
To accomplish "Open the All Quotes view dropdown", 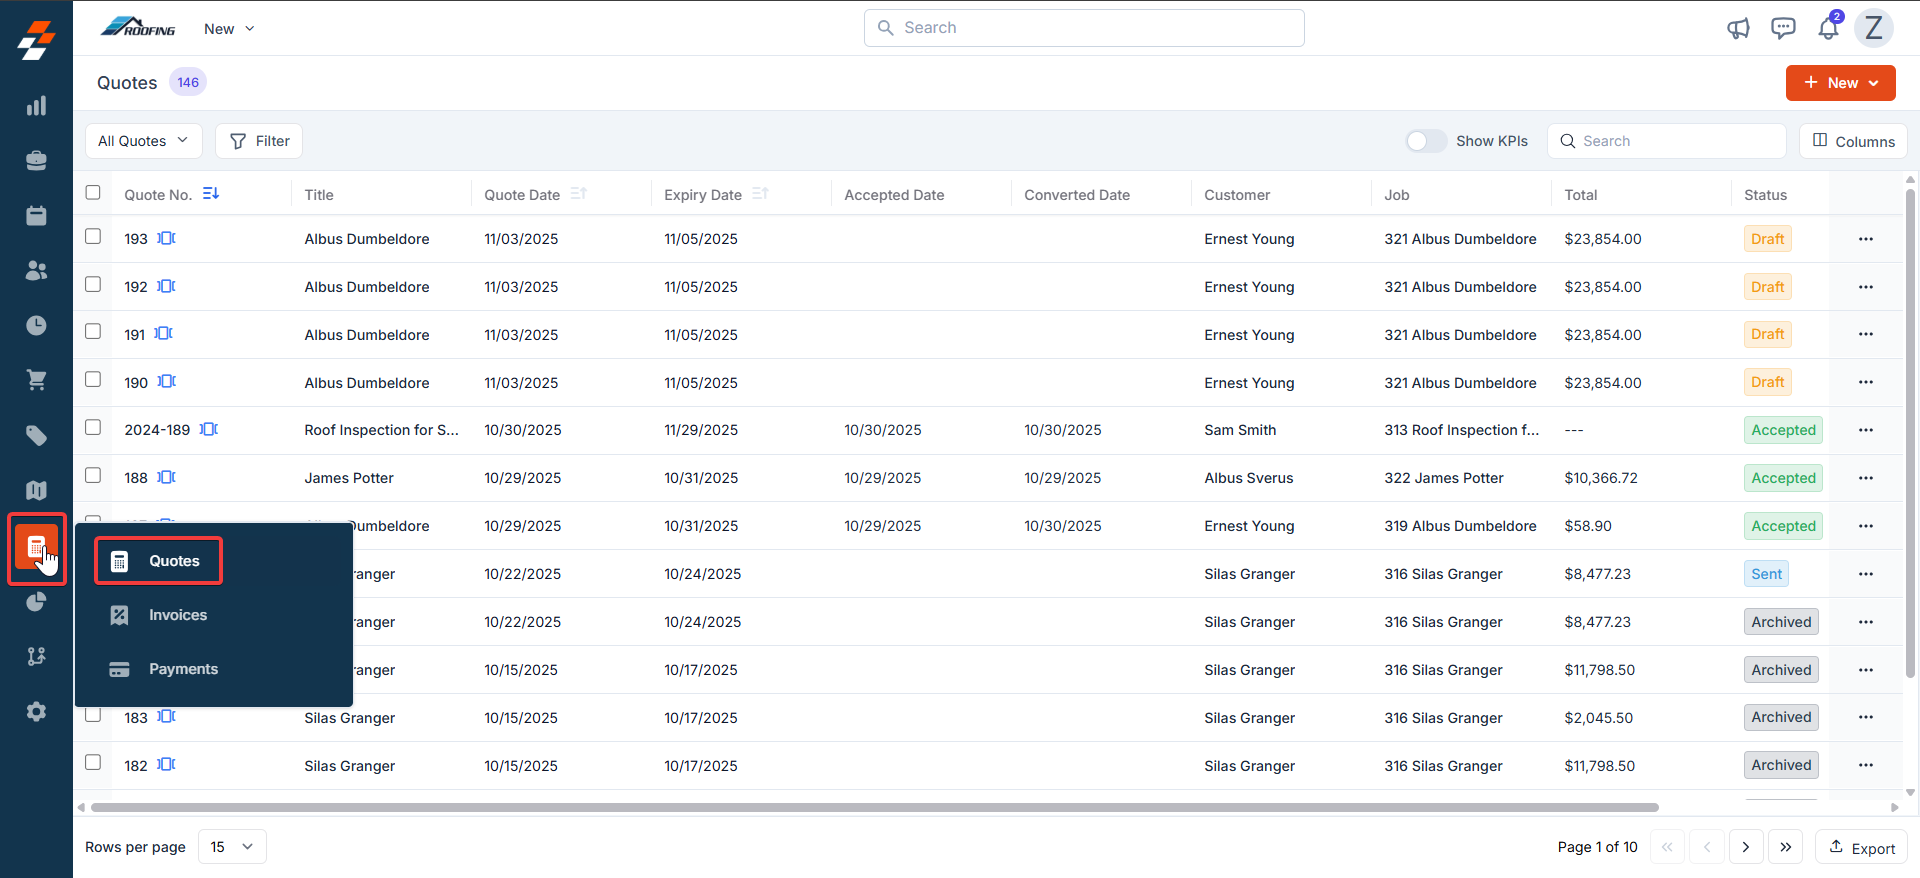I will click(143, 141).
